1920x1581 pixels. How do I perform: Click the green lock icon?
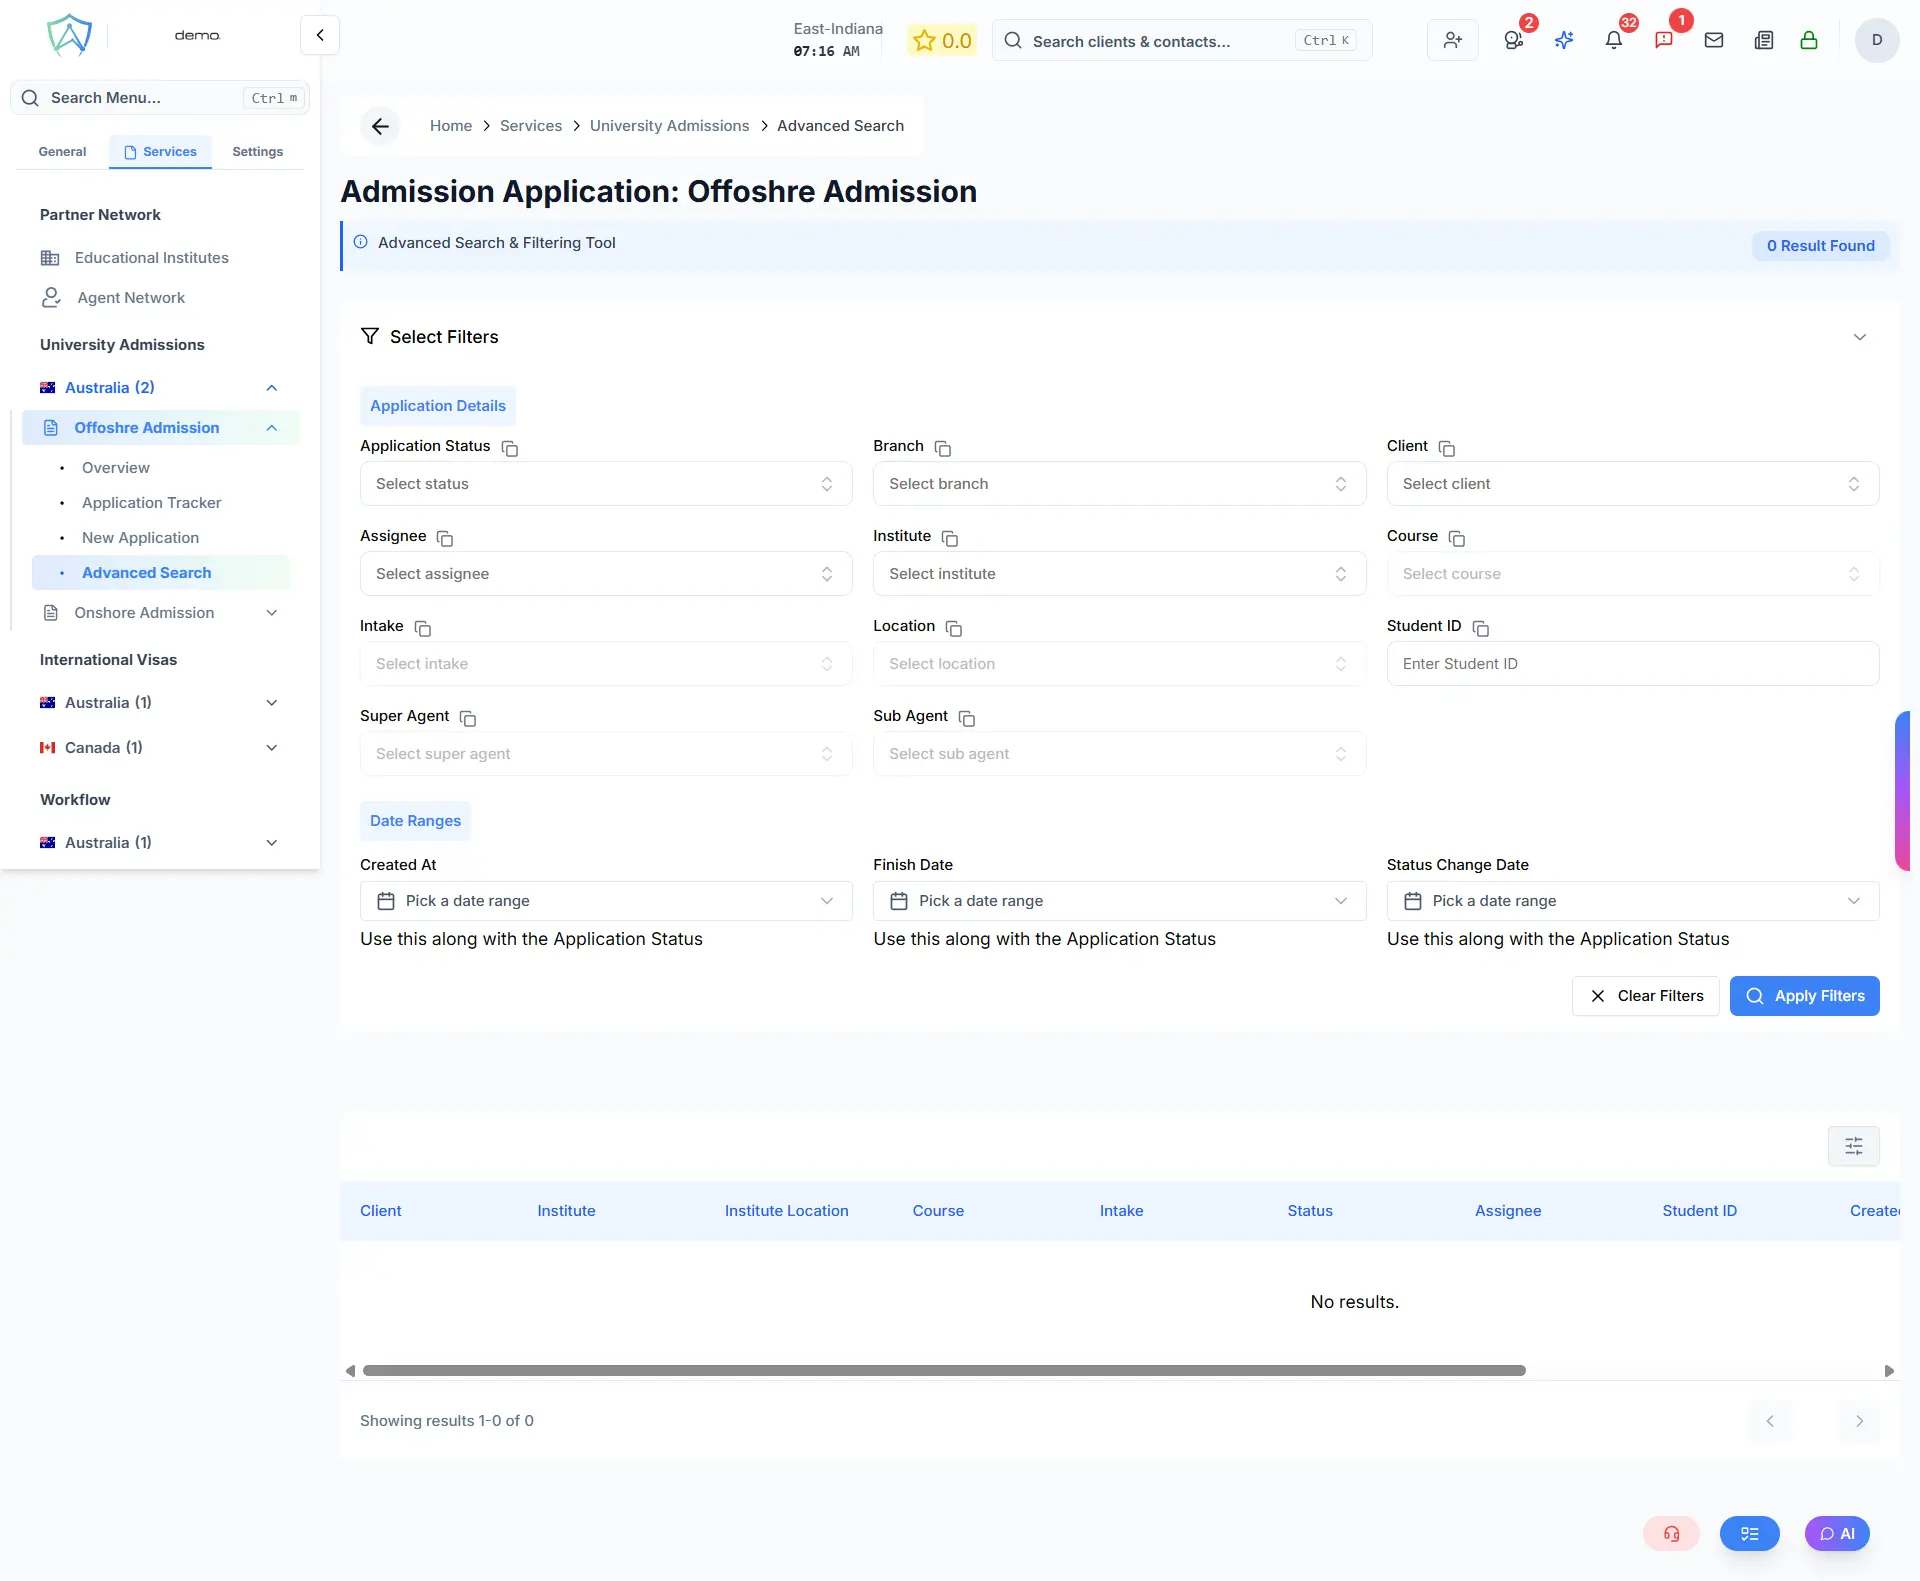click(x=1810, y=40)
